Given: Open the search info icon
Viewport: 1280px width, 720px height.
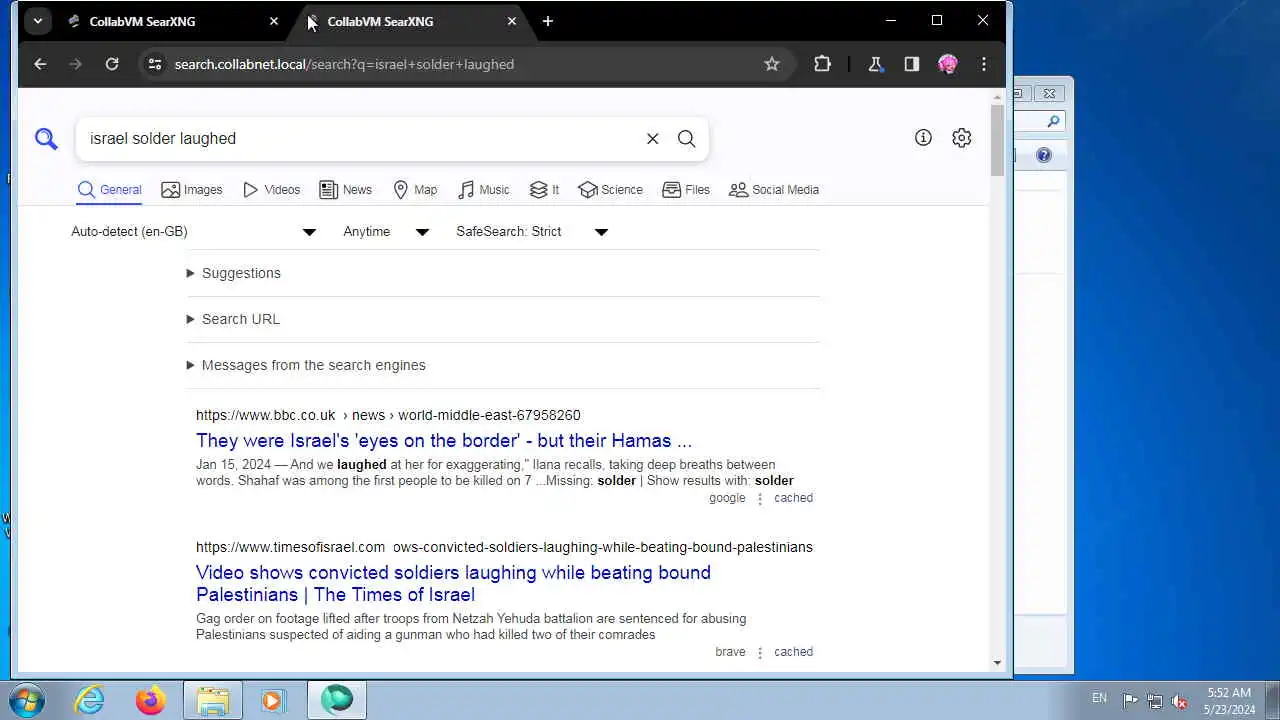Looking at the screenshot, I should (923, 138).
